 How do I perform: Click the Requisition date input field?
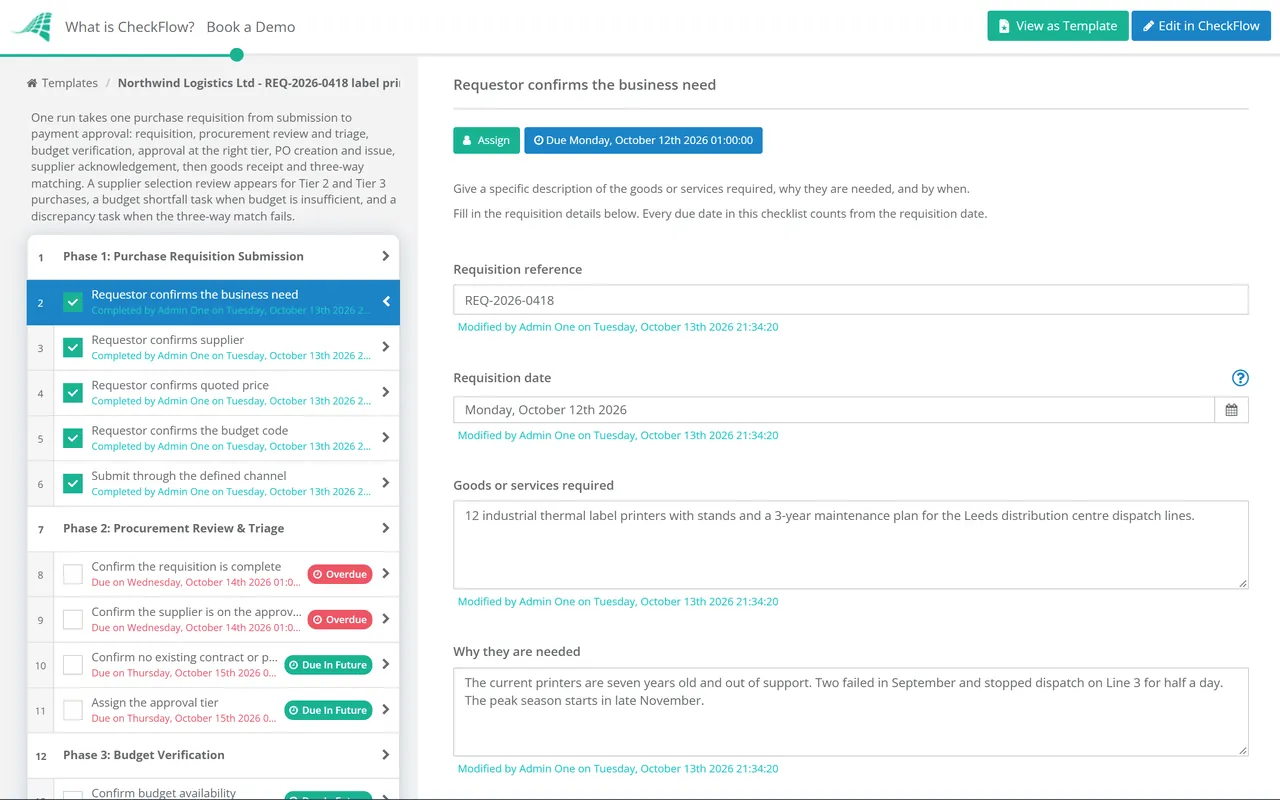pos(834,410)
